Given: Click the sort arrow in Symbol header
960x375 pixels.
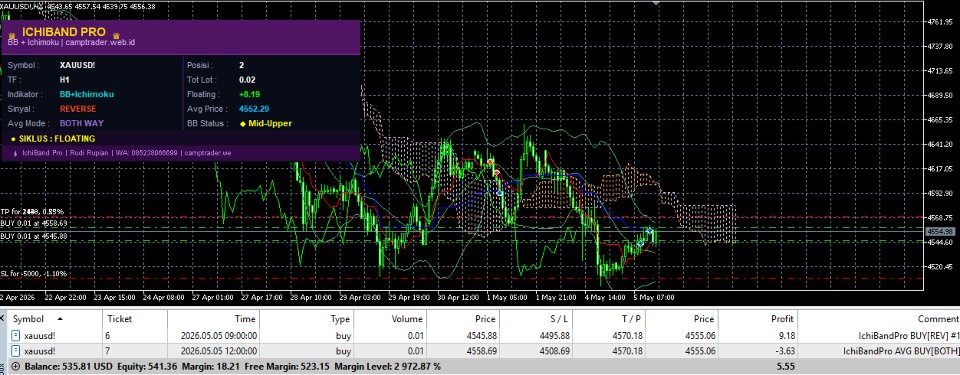Looking at the screenshot, I should click(x=60, y=319).
